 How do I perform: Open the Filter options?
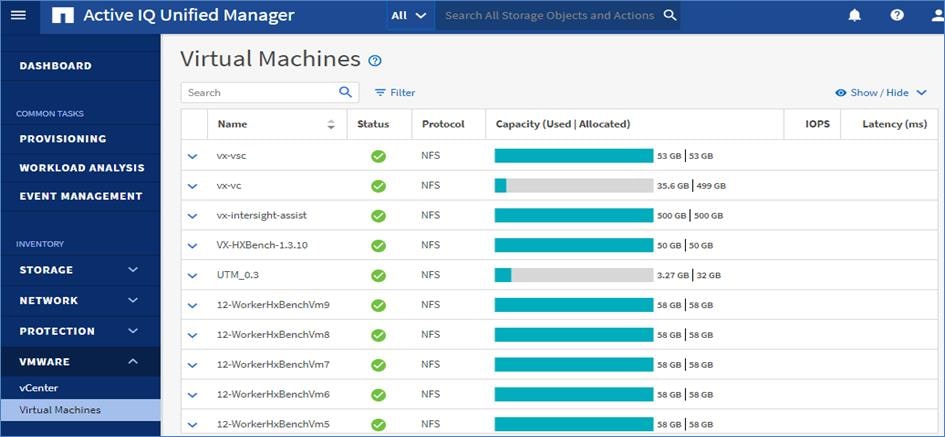(395, 93)
